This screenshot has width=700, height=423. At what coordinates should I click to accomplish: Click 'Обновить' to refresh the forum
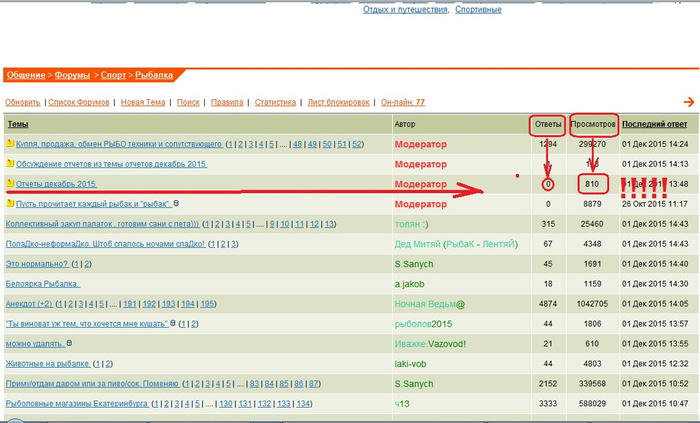(x=22, y=102)
